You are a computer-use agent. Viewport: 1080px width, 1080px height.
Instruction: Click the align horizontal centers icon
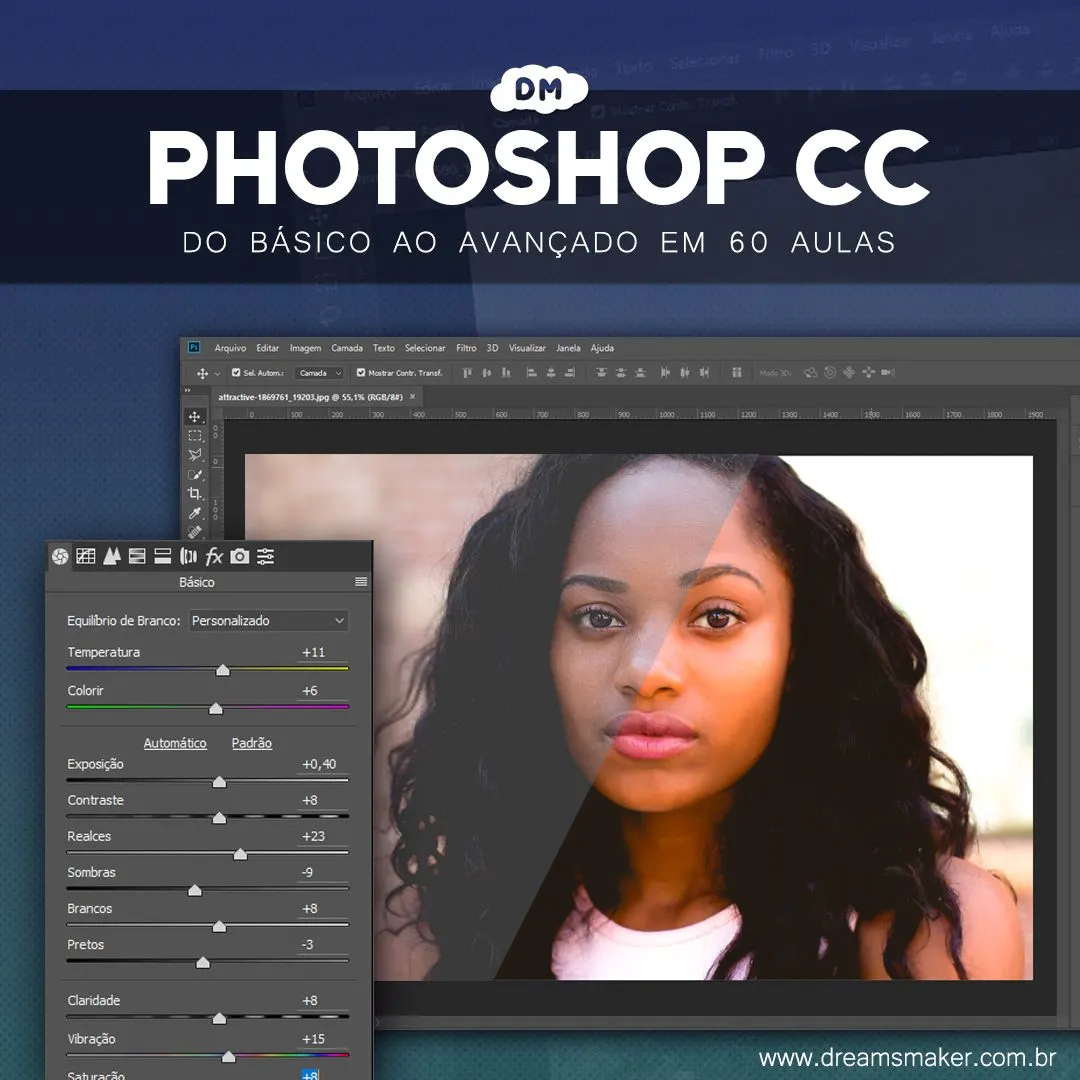click(550, 373)
